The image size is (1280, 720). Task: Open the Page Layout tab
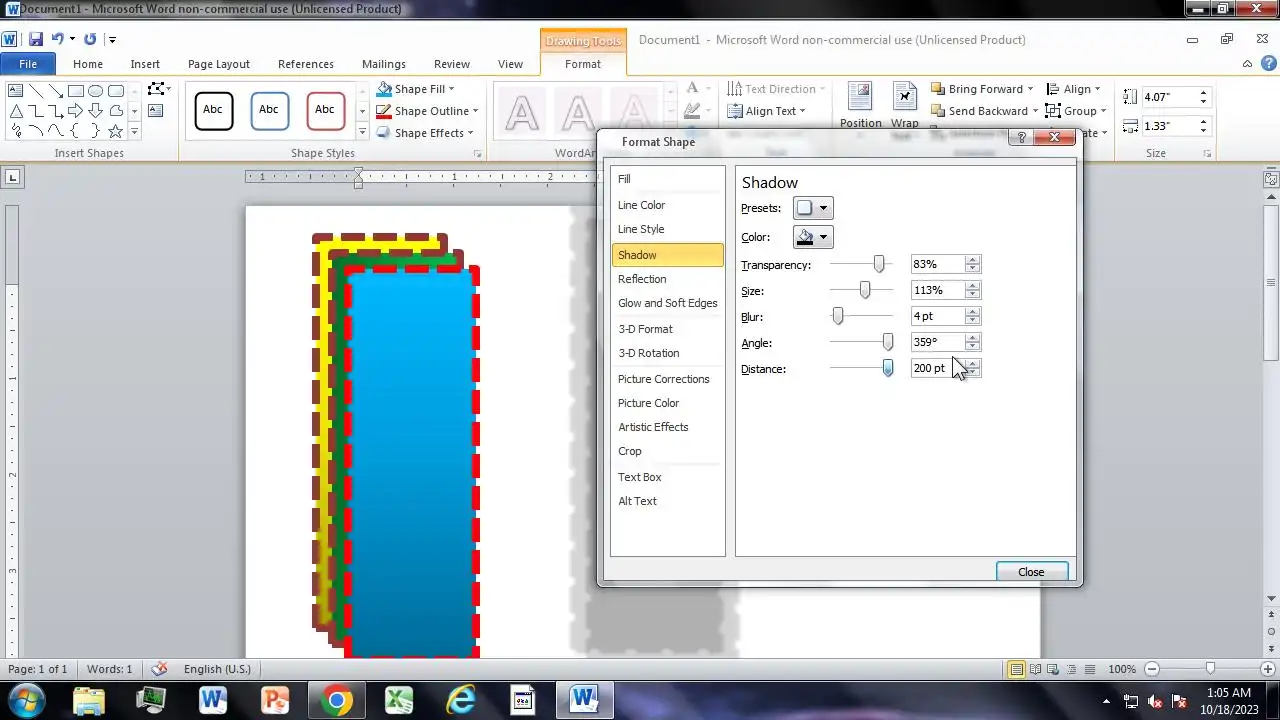[x=219, y=64]
